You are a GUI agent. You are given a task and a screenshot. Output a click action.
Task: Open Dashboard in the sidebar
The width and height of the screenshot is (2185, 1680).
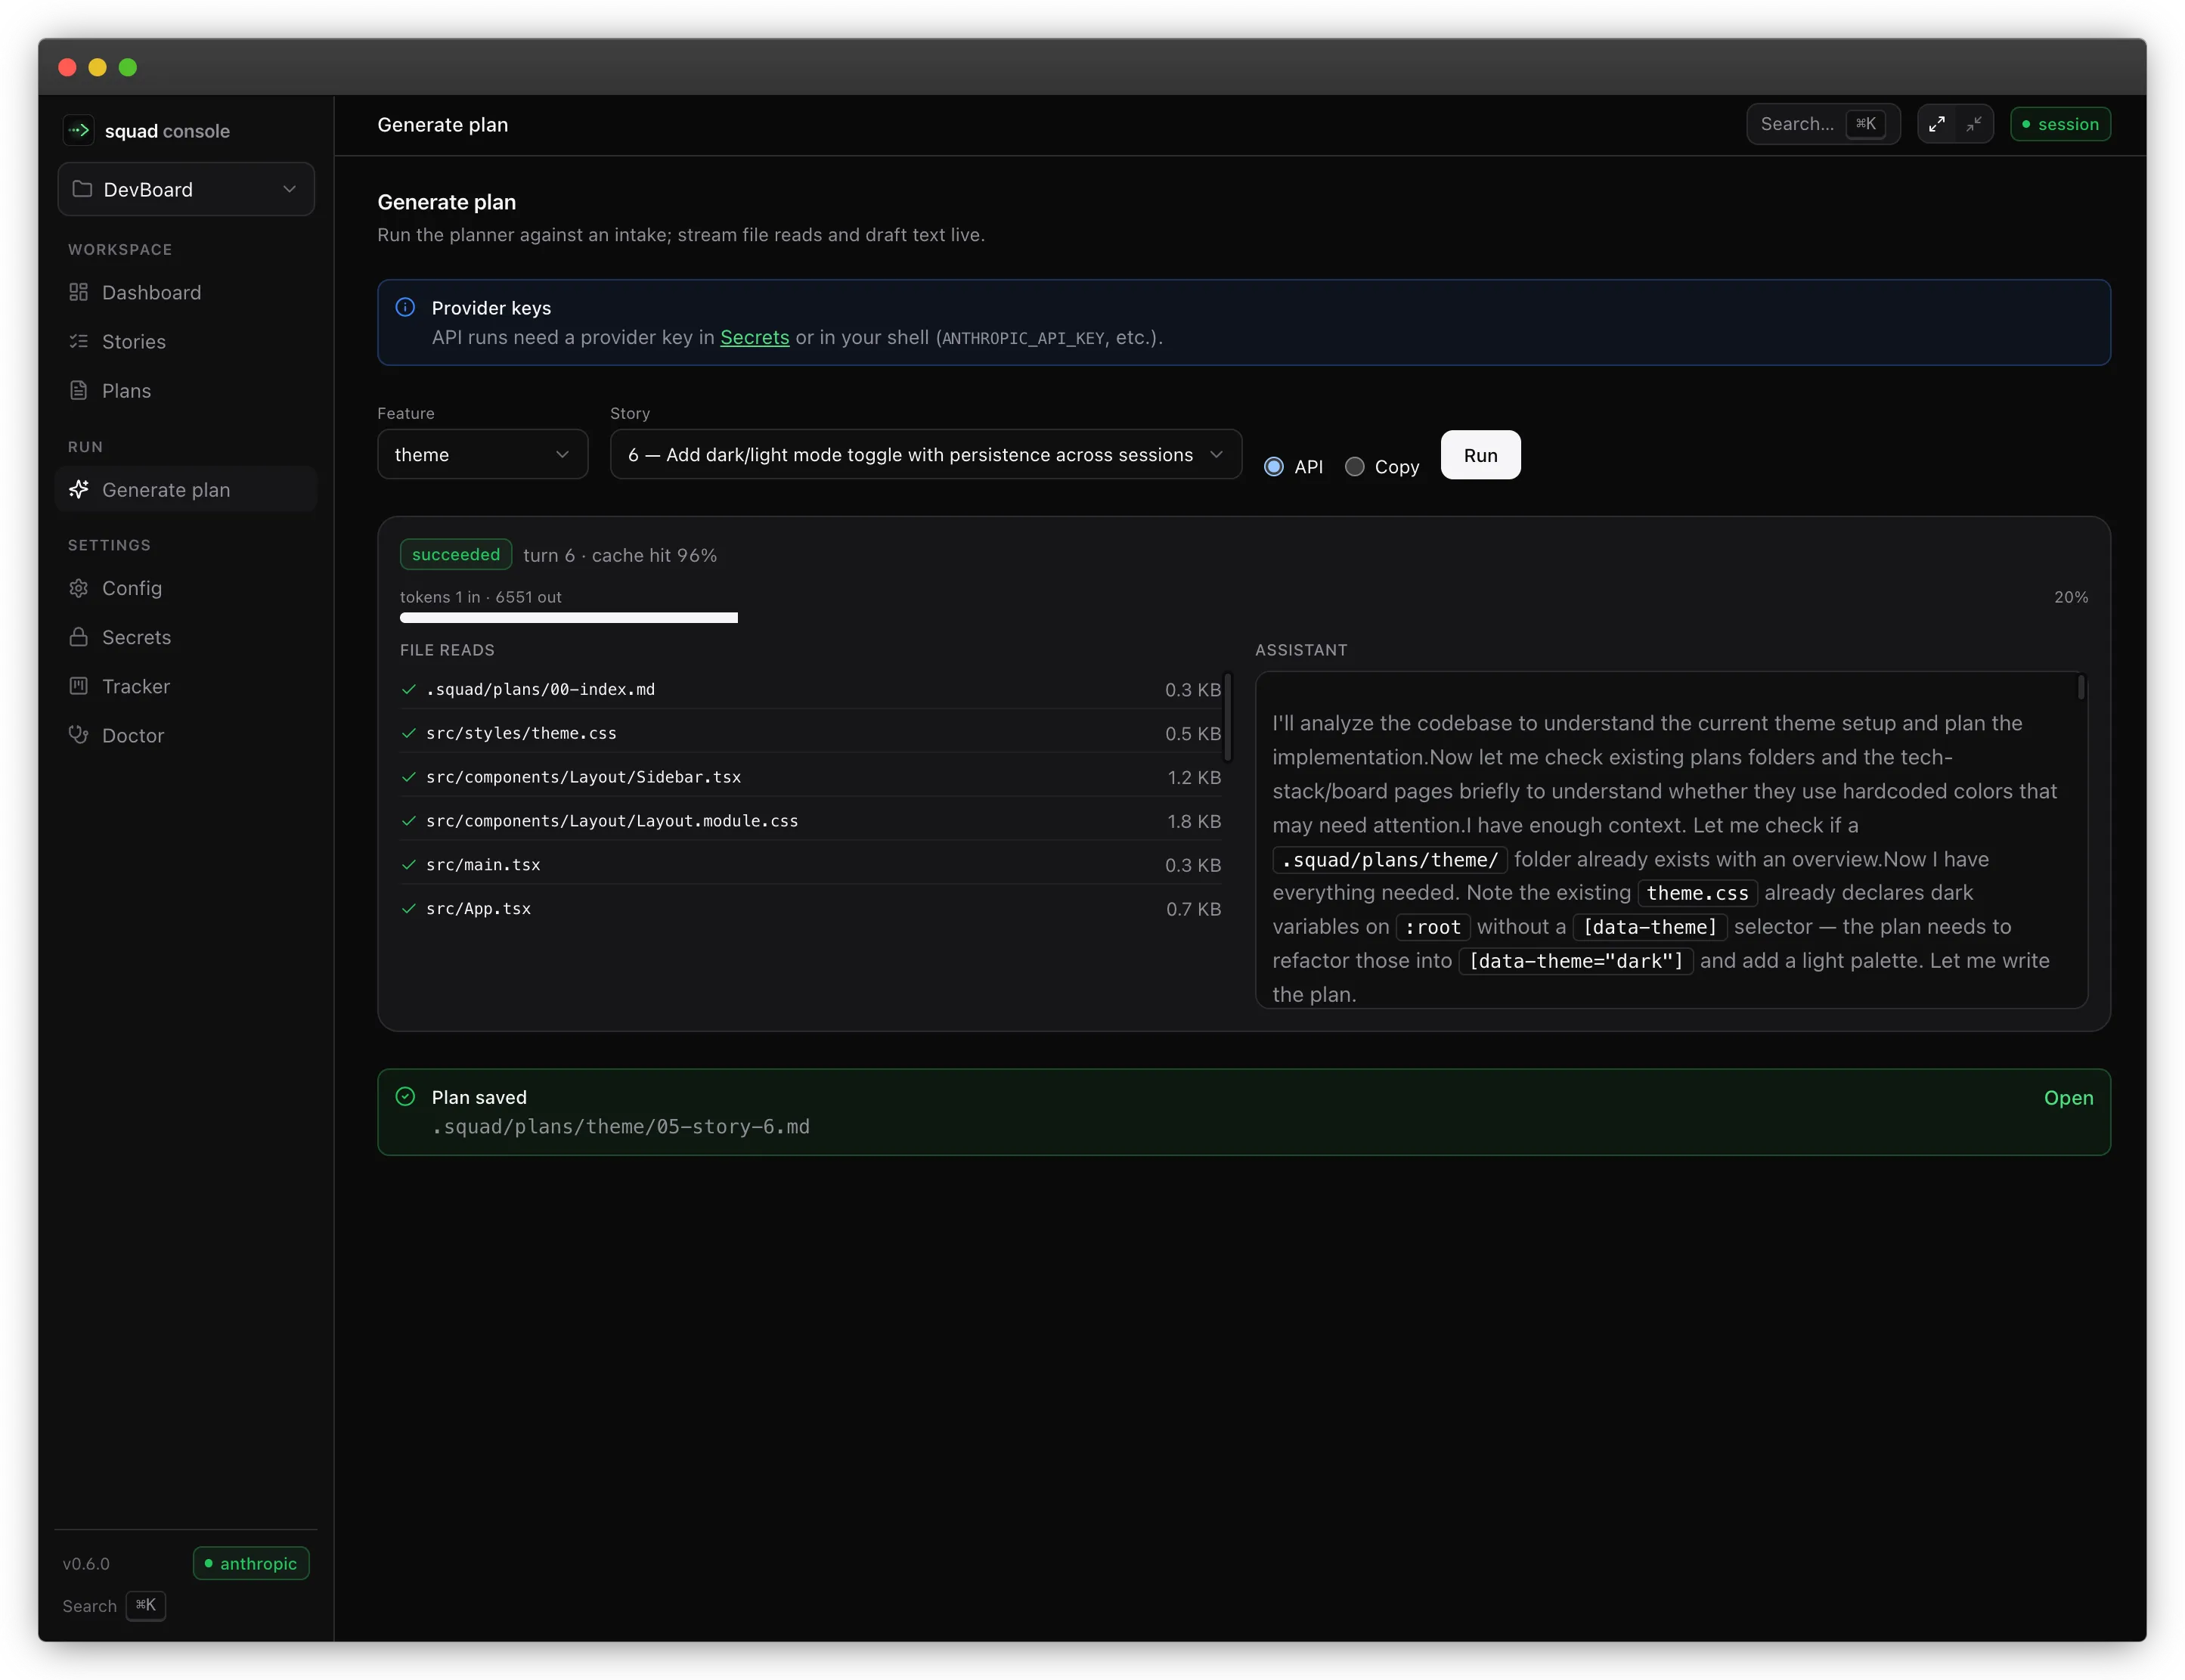click(186, 292)
